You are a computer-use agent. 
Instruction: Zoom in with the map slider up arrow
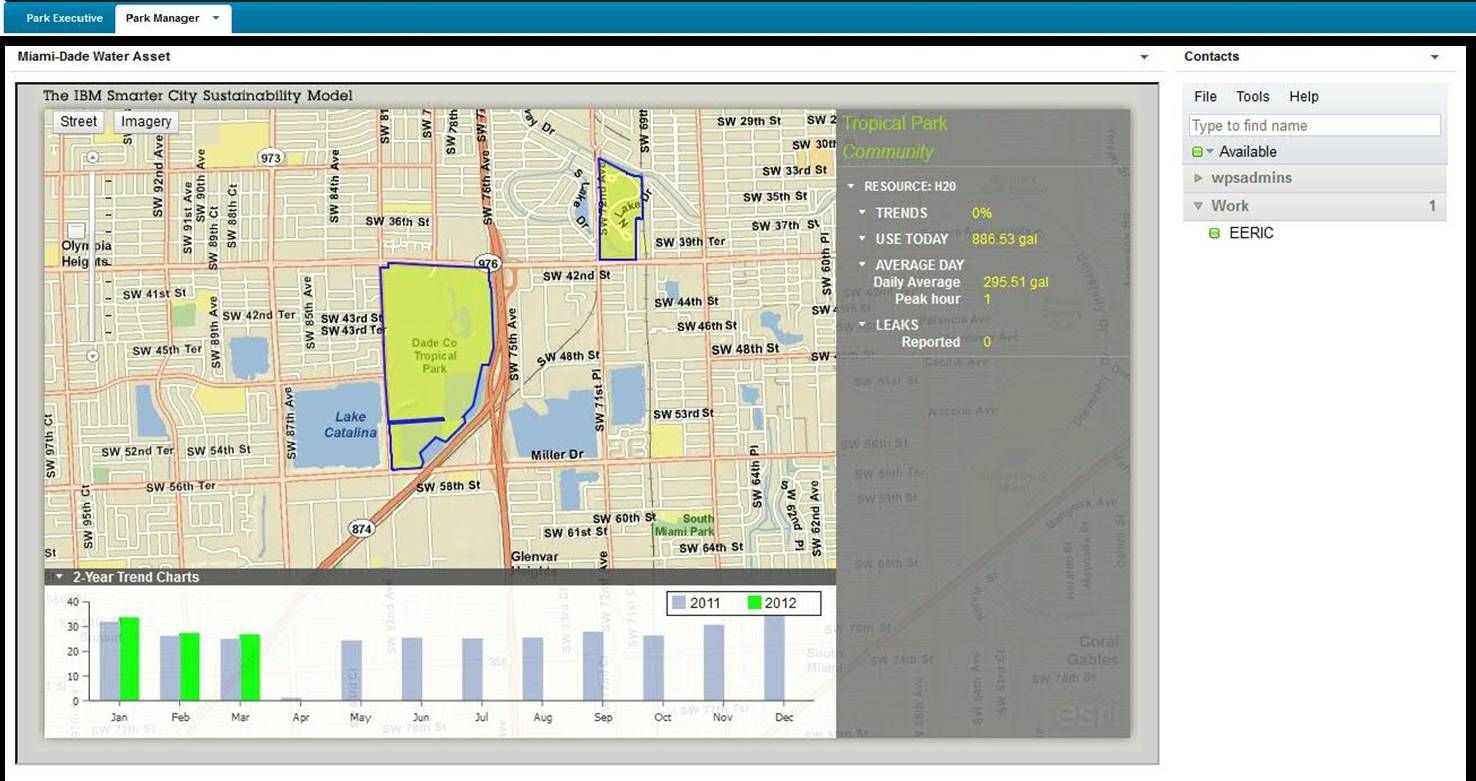tap(92, 157)
